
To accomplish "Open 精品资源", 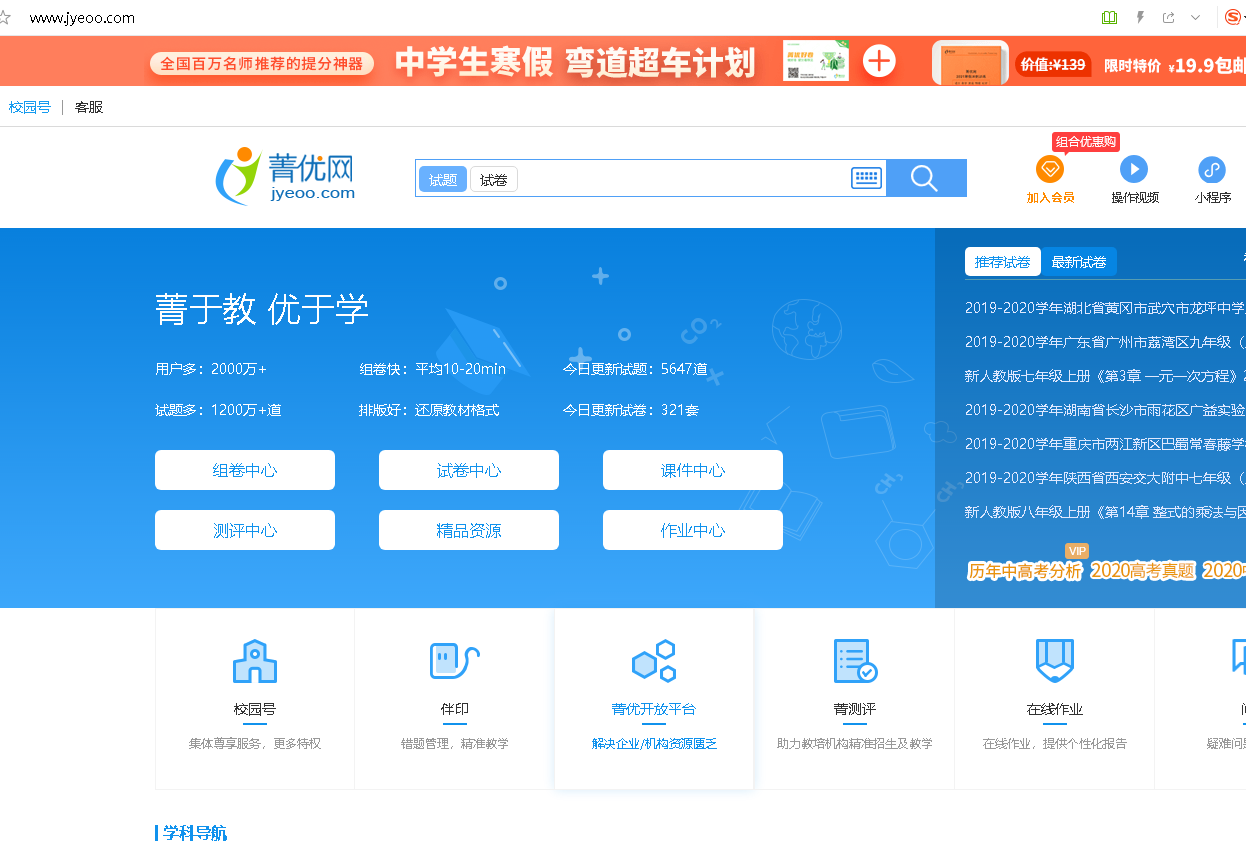I will pyautogui.click(x=469, y=530).
